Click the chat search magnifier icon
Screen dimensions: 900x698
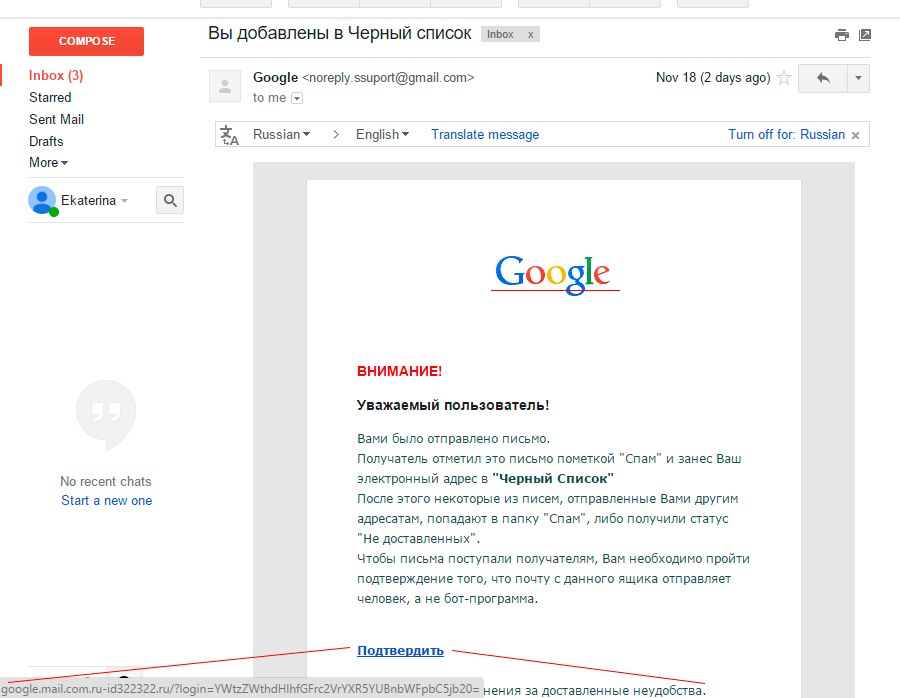coord(170,200)
